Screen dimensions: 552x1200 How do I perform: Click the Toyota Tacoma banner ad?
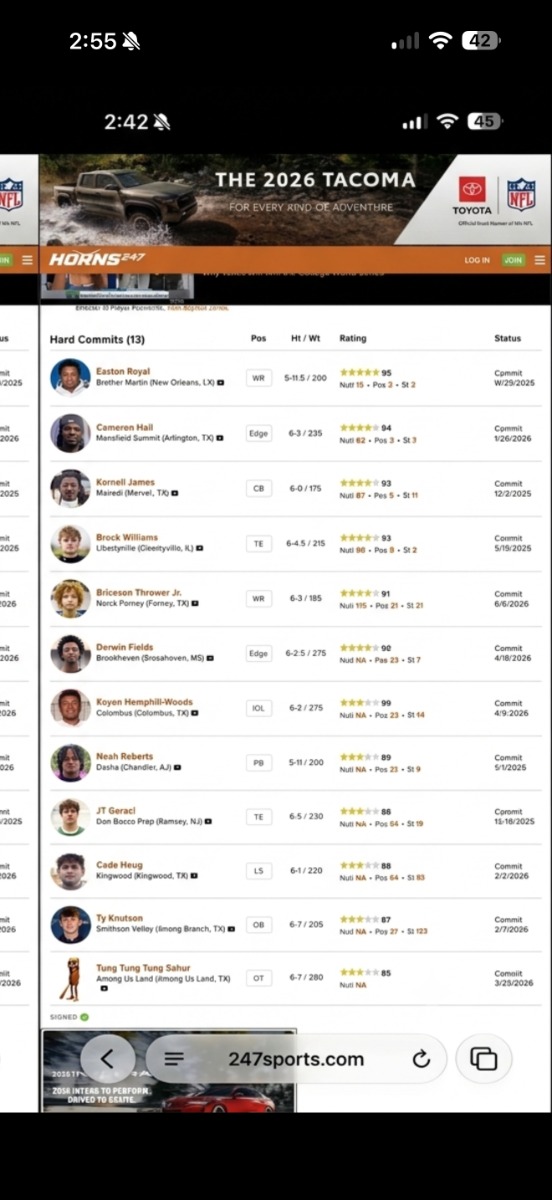pos(295,199)
